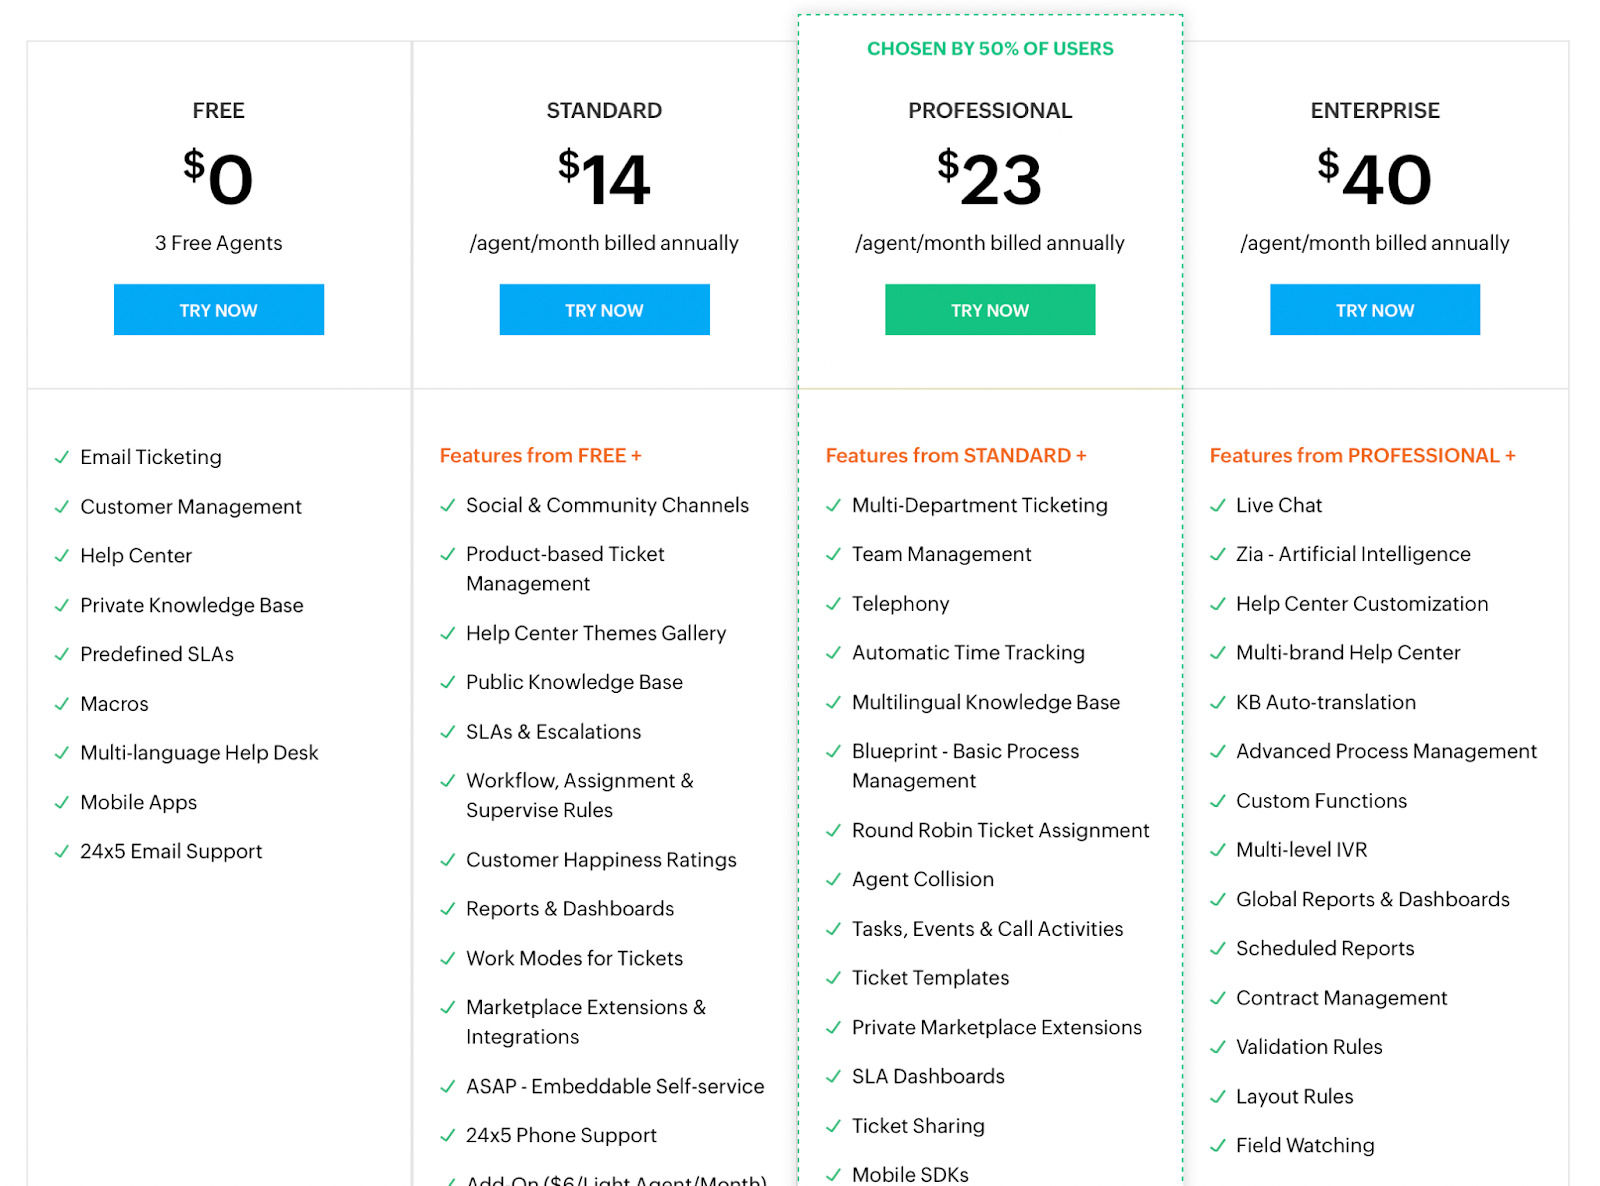The width and height of the screenshot is (1600, 1186).
Task: Click the CHOSEN BY 50% OF USERS banner
Action: pos(990,48)
